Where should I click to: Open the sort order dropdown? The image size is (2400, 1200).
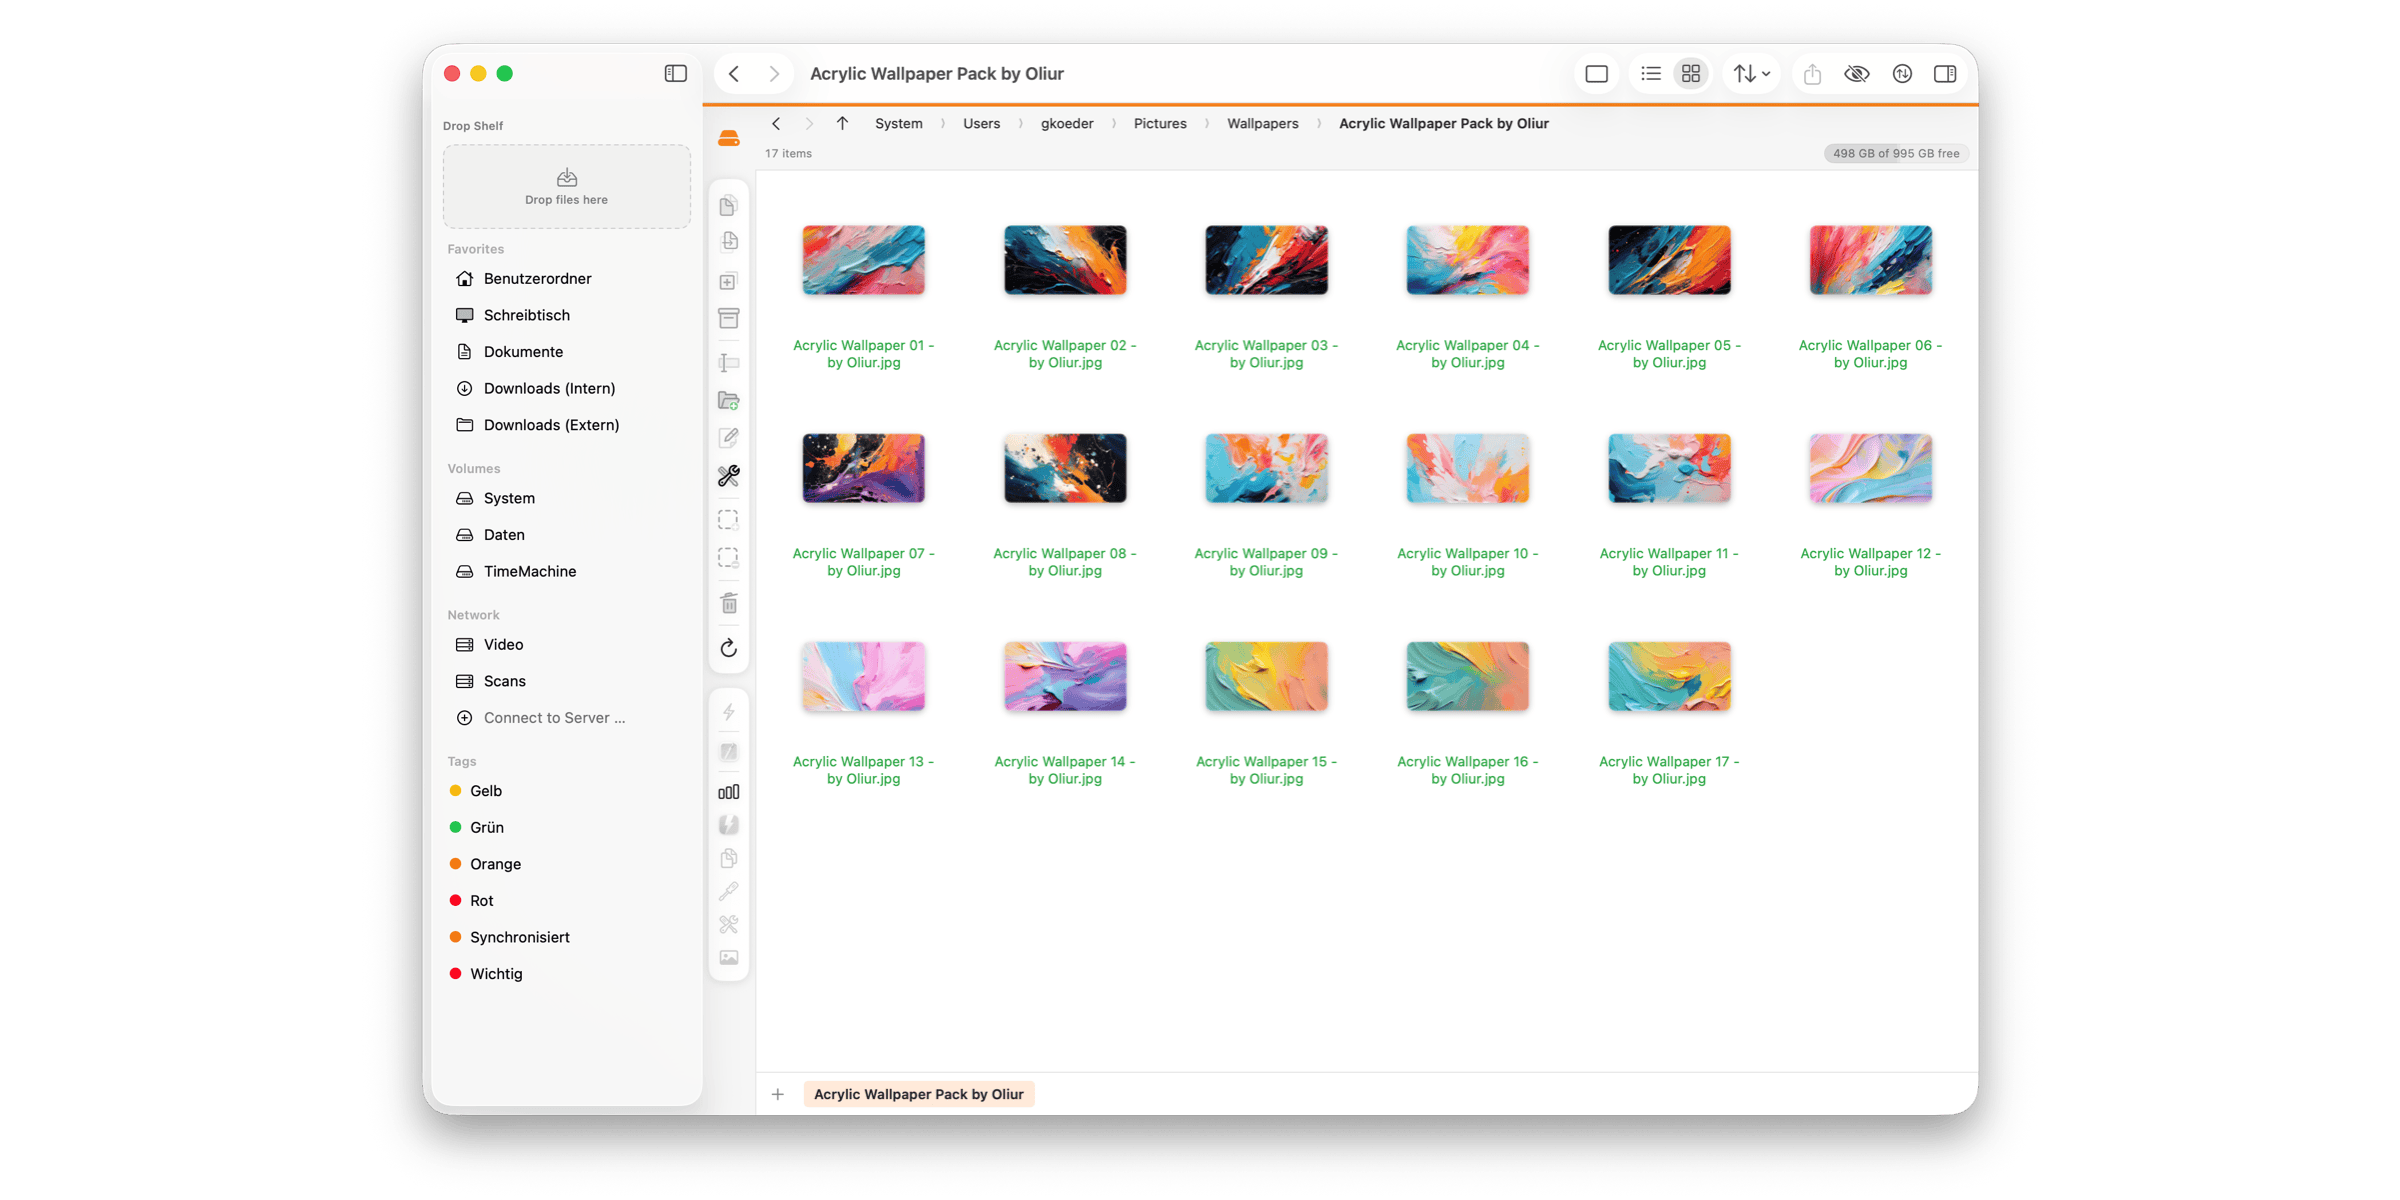(1752, 74)
